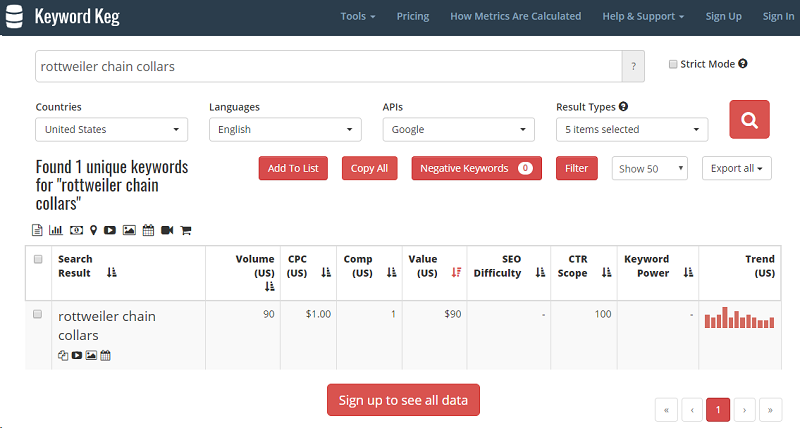The image size is (800, 428).
Task: Click the 100 CTR Scope value
Action: (603, 314)
